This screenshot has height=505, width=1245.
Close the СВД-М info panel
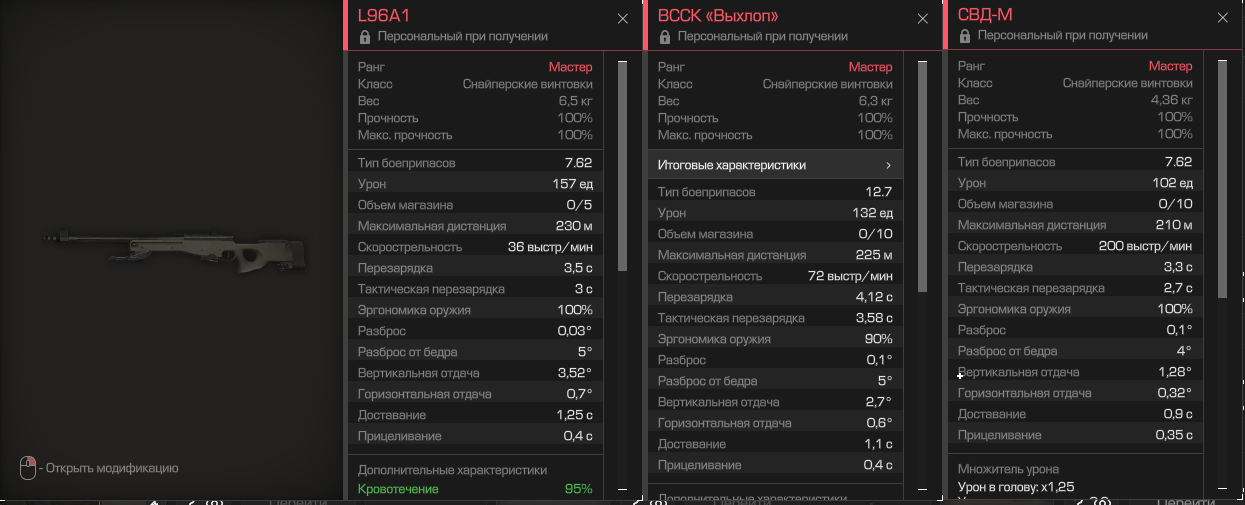pyautogui.click(x=1223, y=18)
